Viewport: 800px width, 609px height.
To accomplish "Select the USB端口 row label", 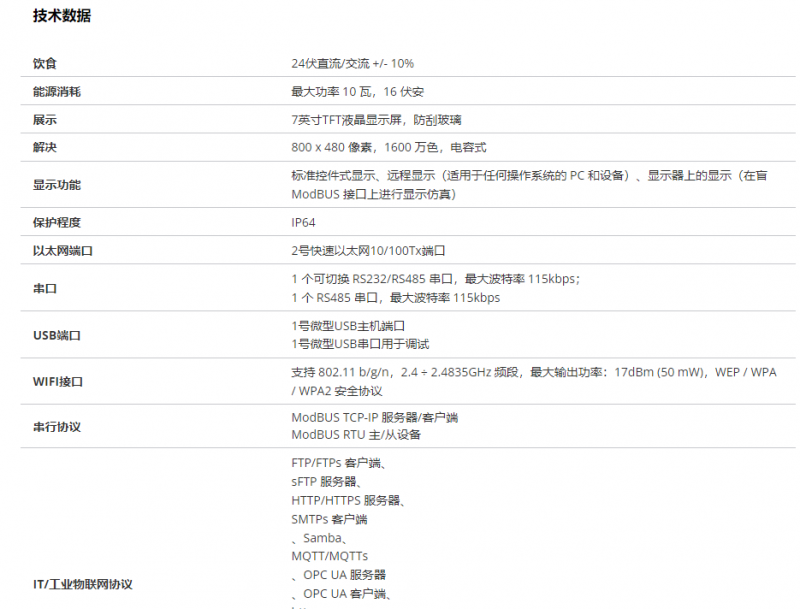I will [57, 335].
